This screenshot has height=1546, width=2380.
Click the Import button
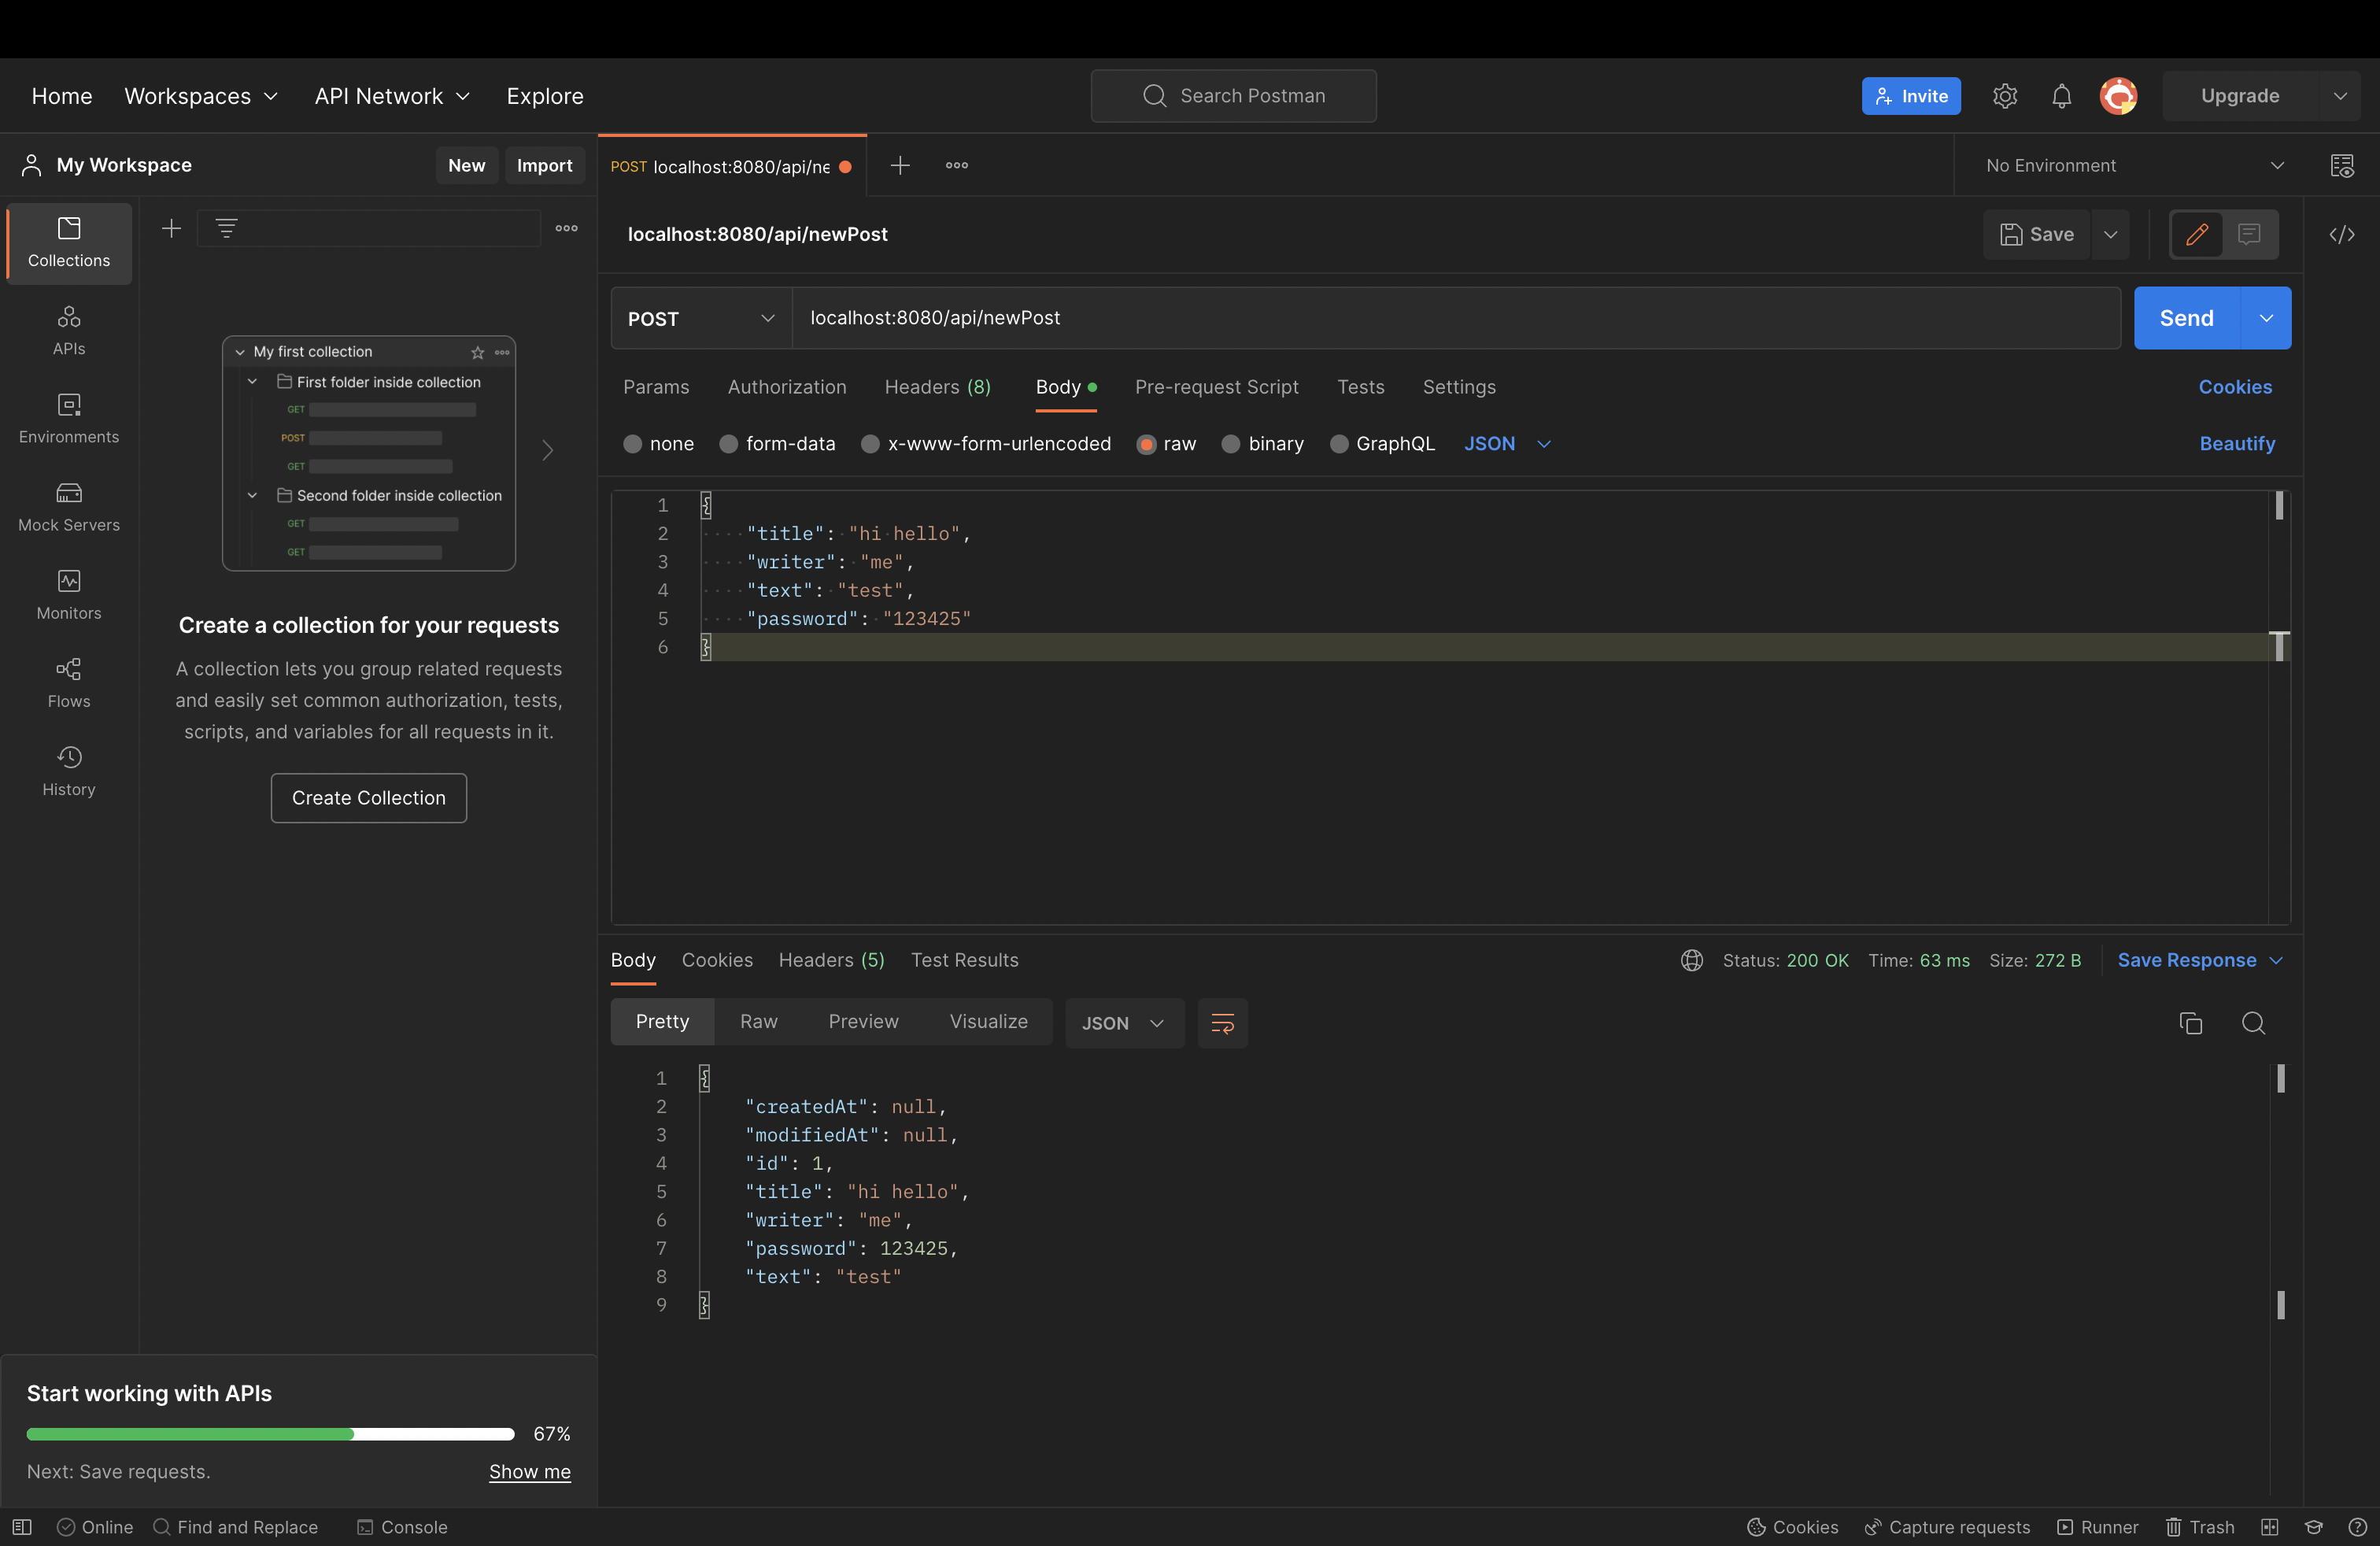(544, 165)
